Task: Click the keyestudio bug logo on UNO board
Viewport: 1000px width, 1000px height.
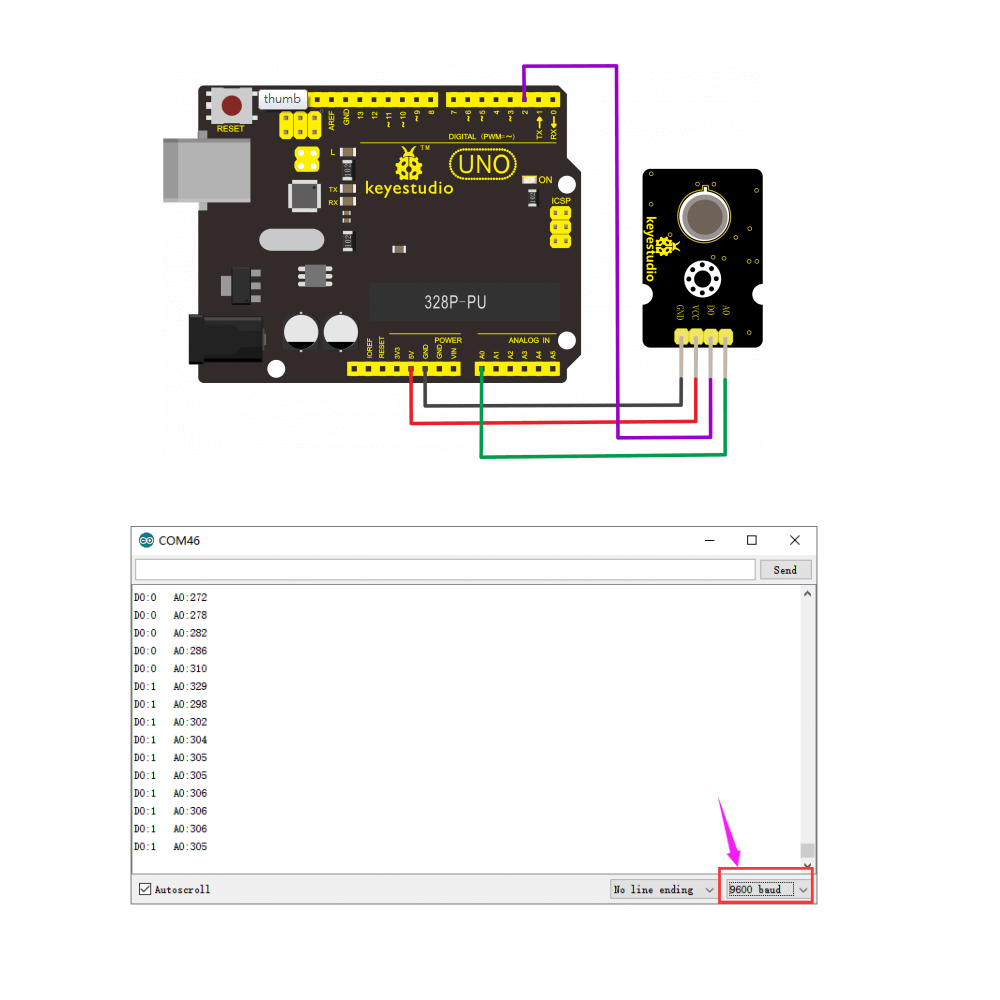Action: click(408, 164)
